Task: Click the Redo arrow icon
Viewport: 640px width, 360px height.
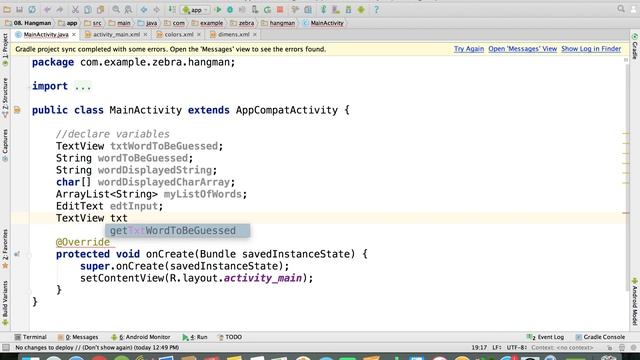Action: [60, 9]
